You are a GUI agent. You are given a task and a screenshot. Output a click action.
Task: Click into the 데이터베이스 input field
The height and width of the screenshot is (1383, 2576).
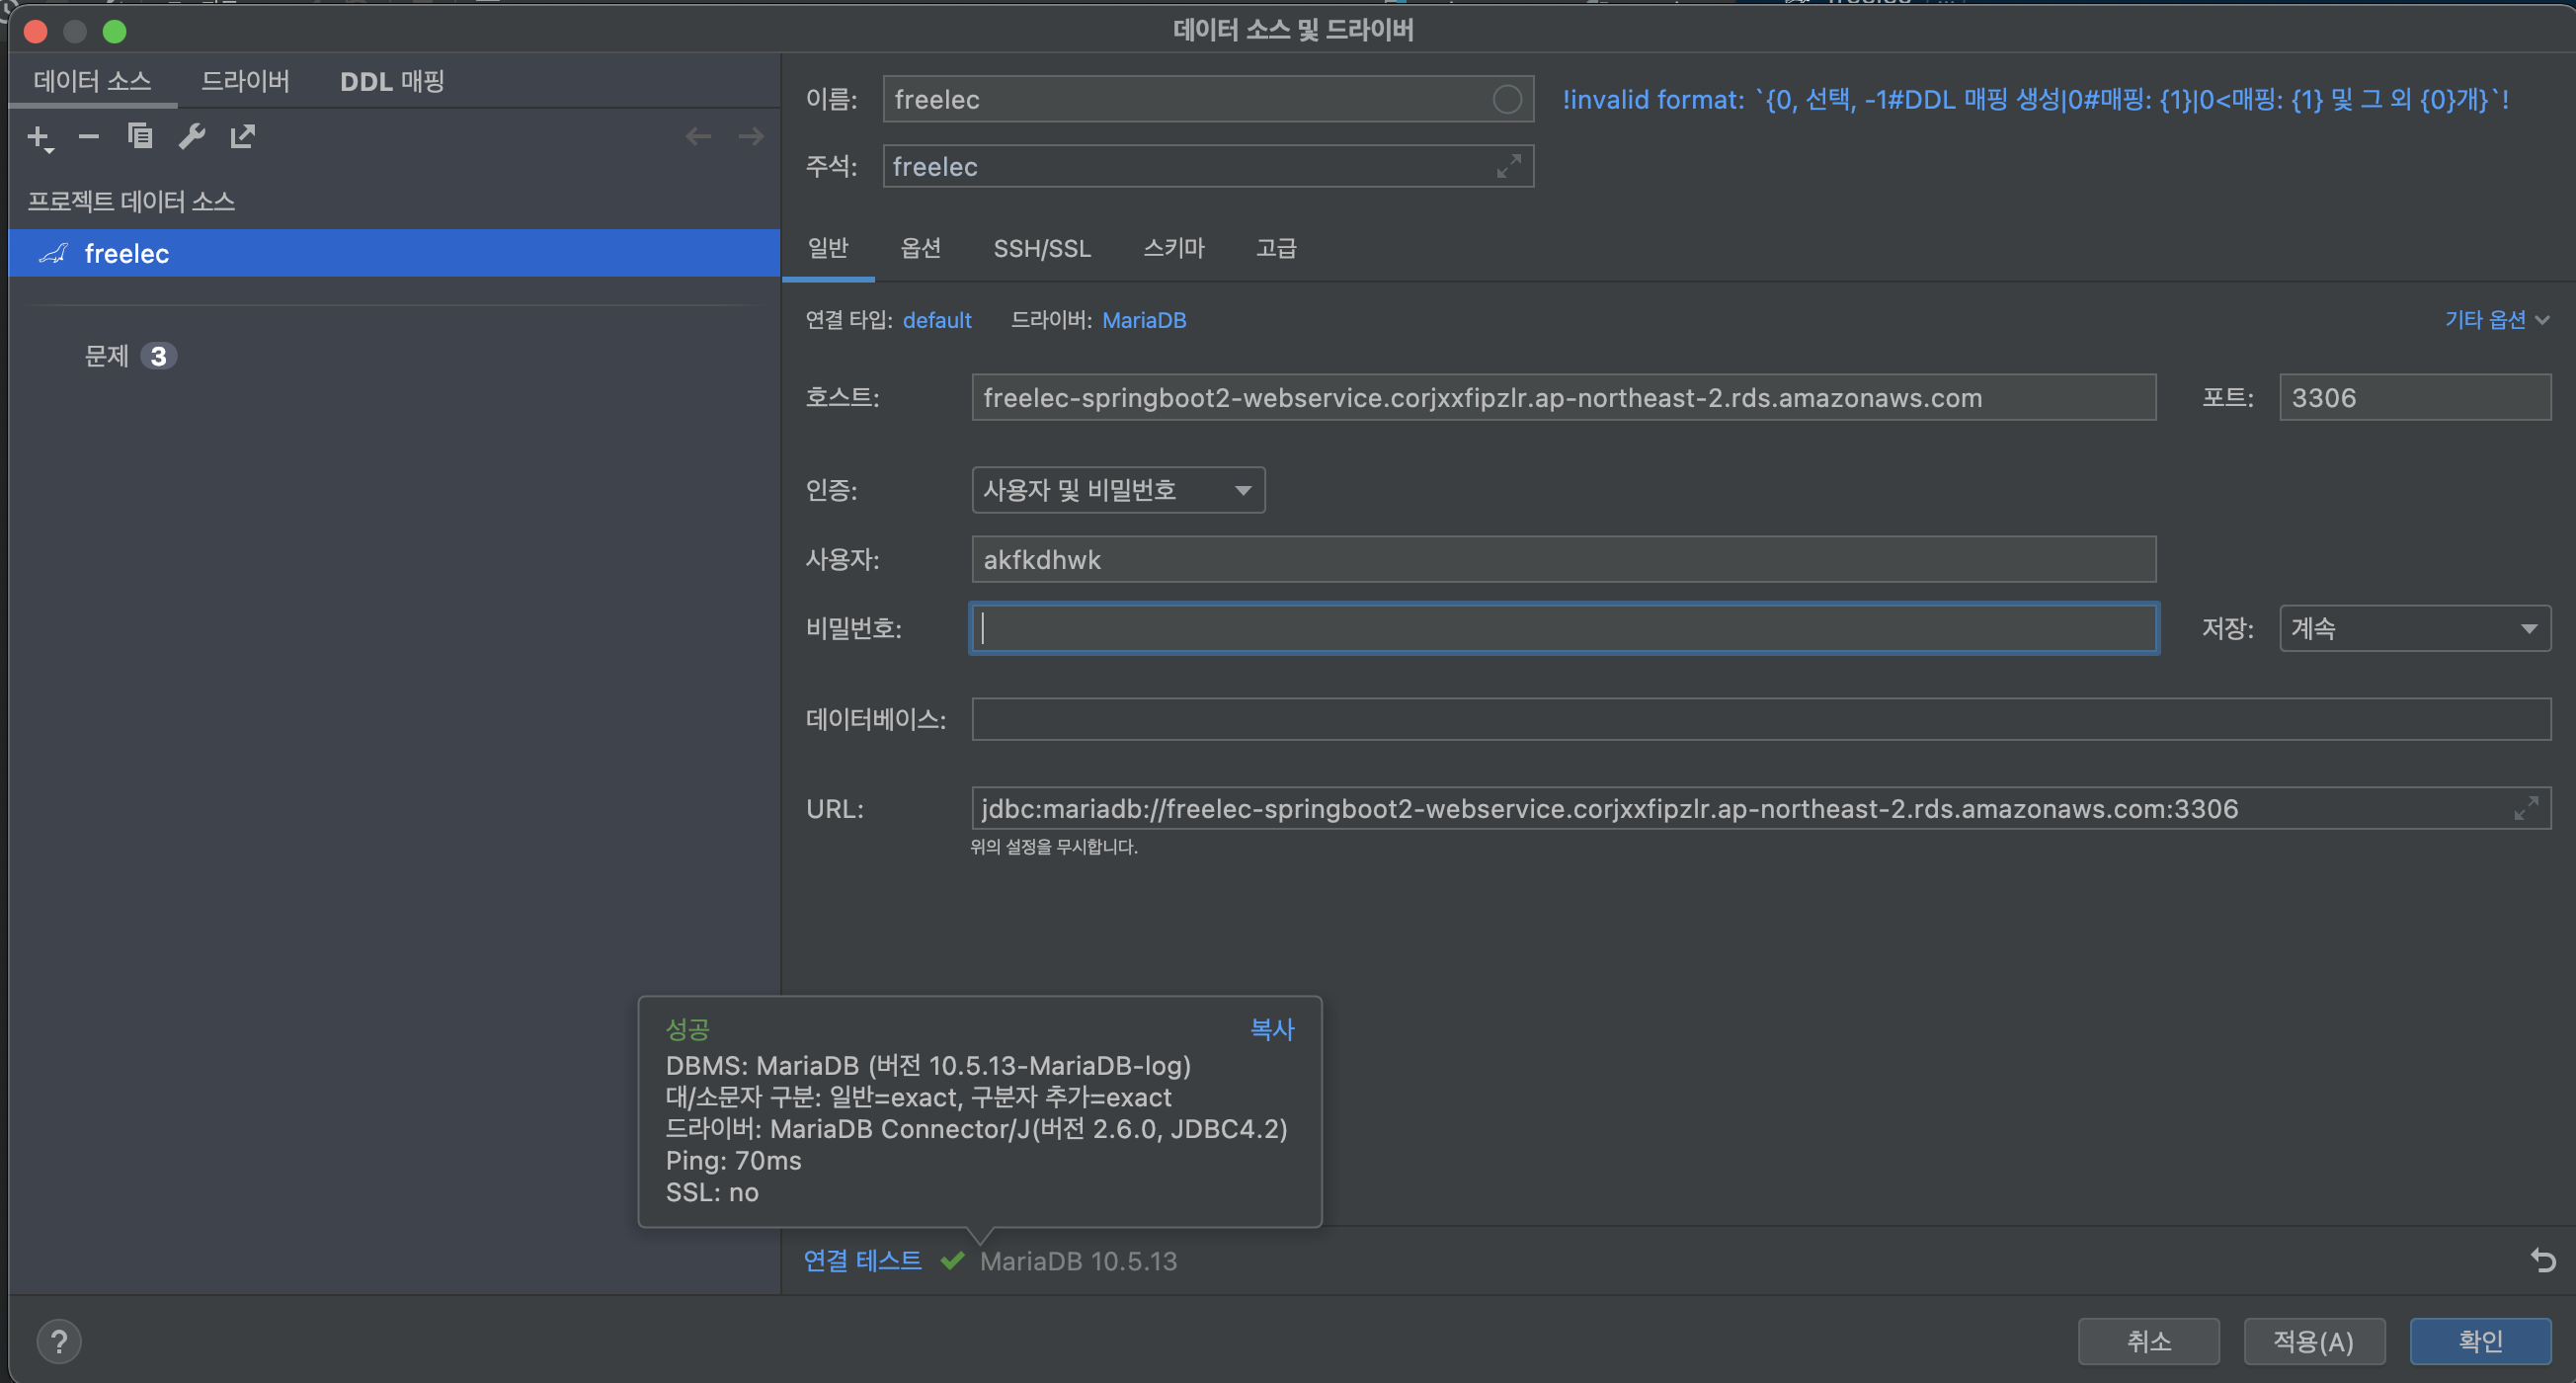click(x=1760, y=719)
